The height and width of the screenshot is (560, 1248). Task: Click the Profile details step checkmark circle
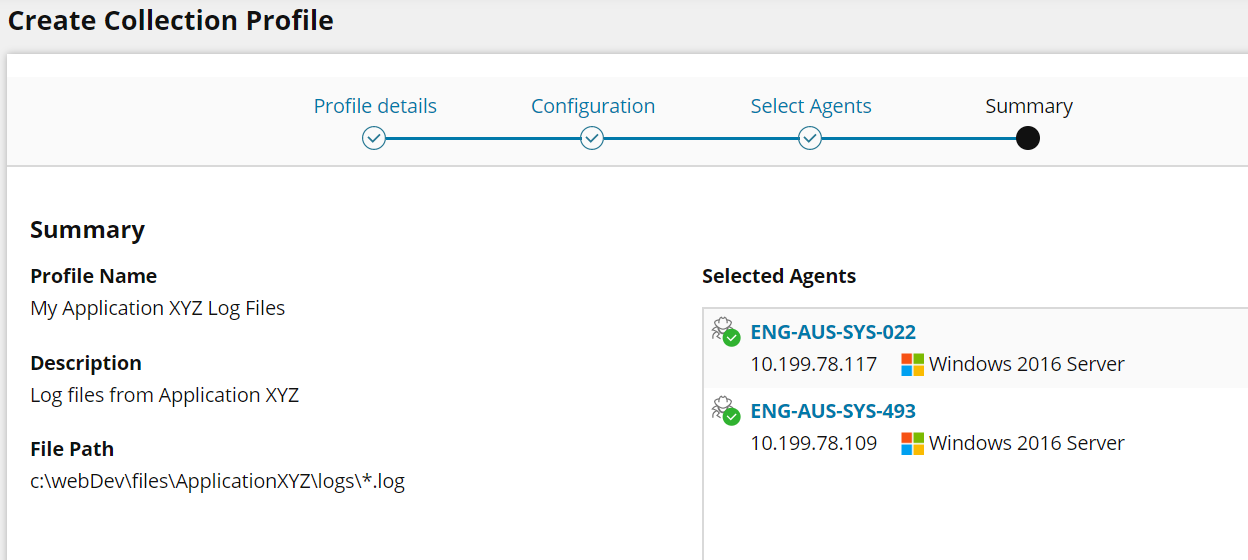374,138
